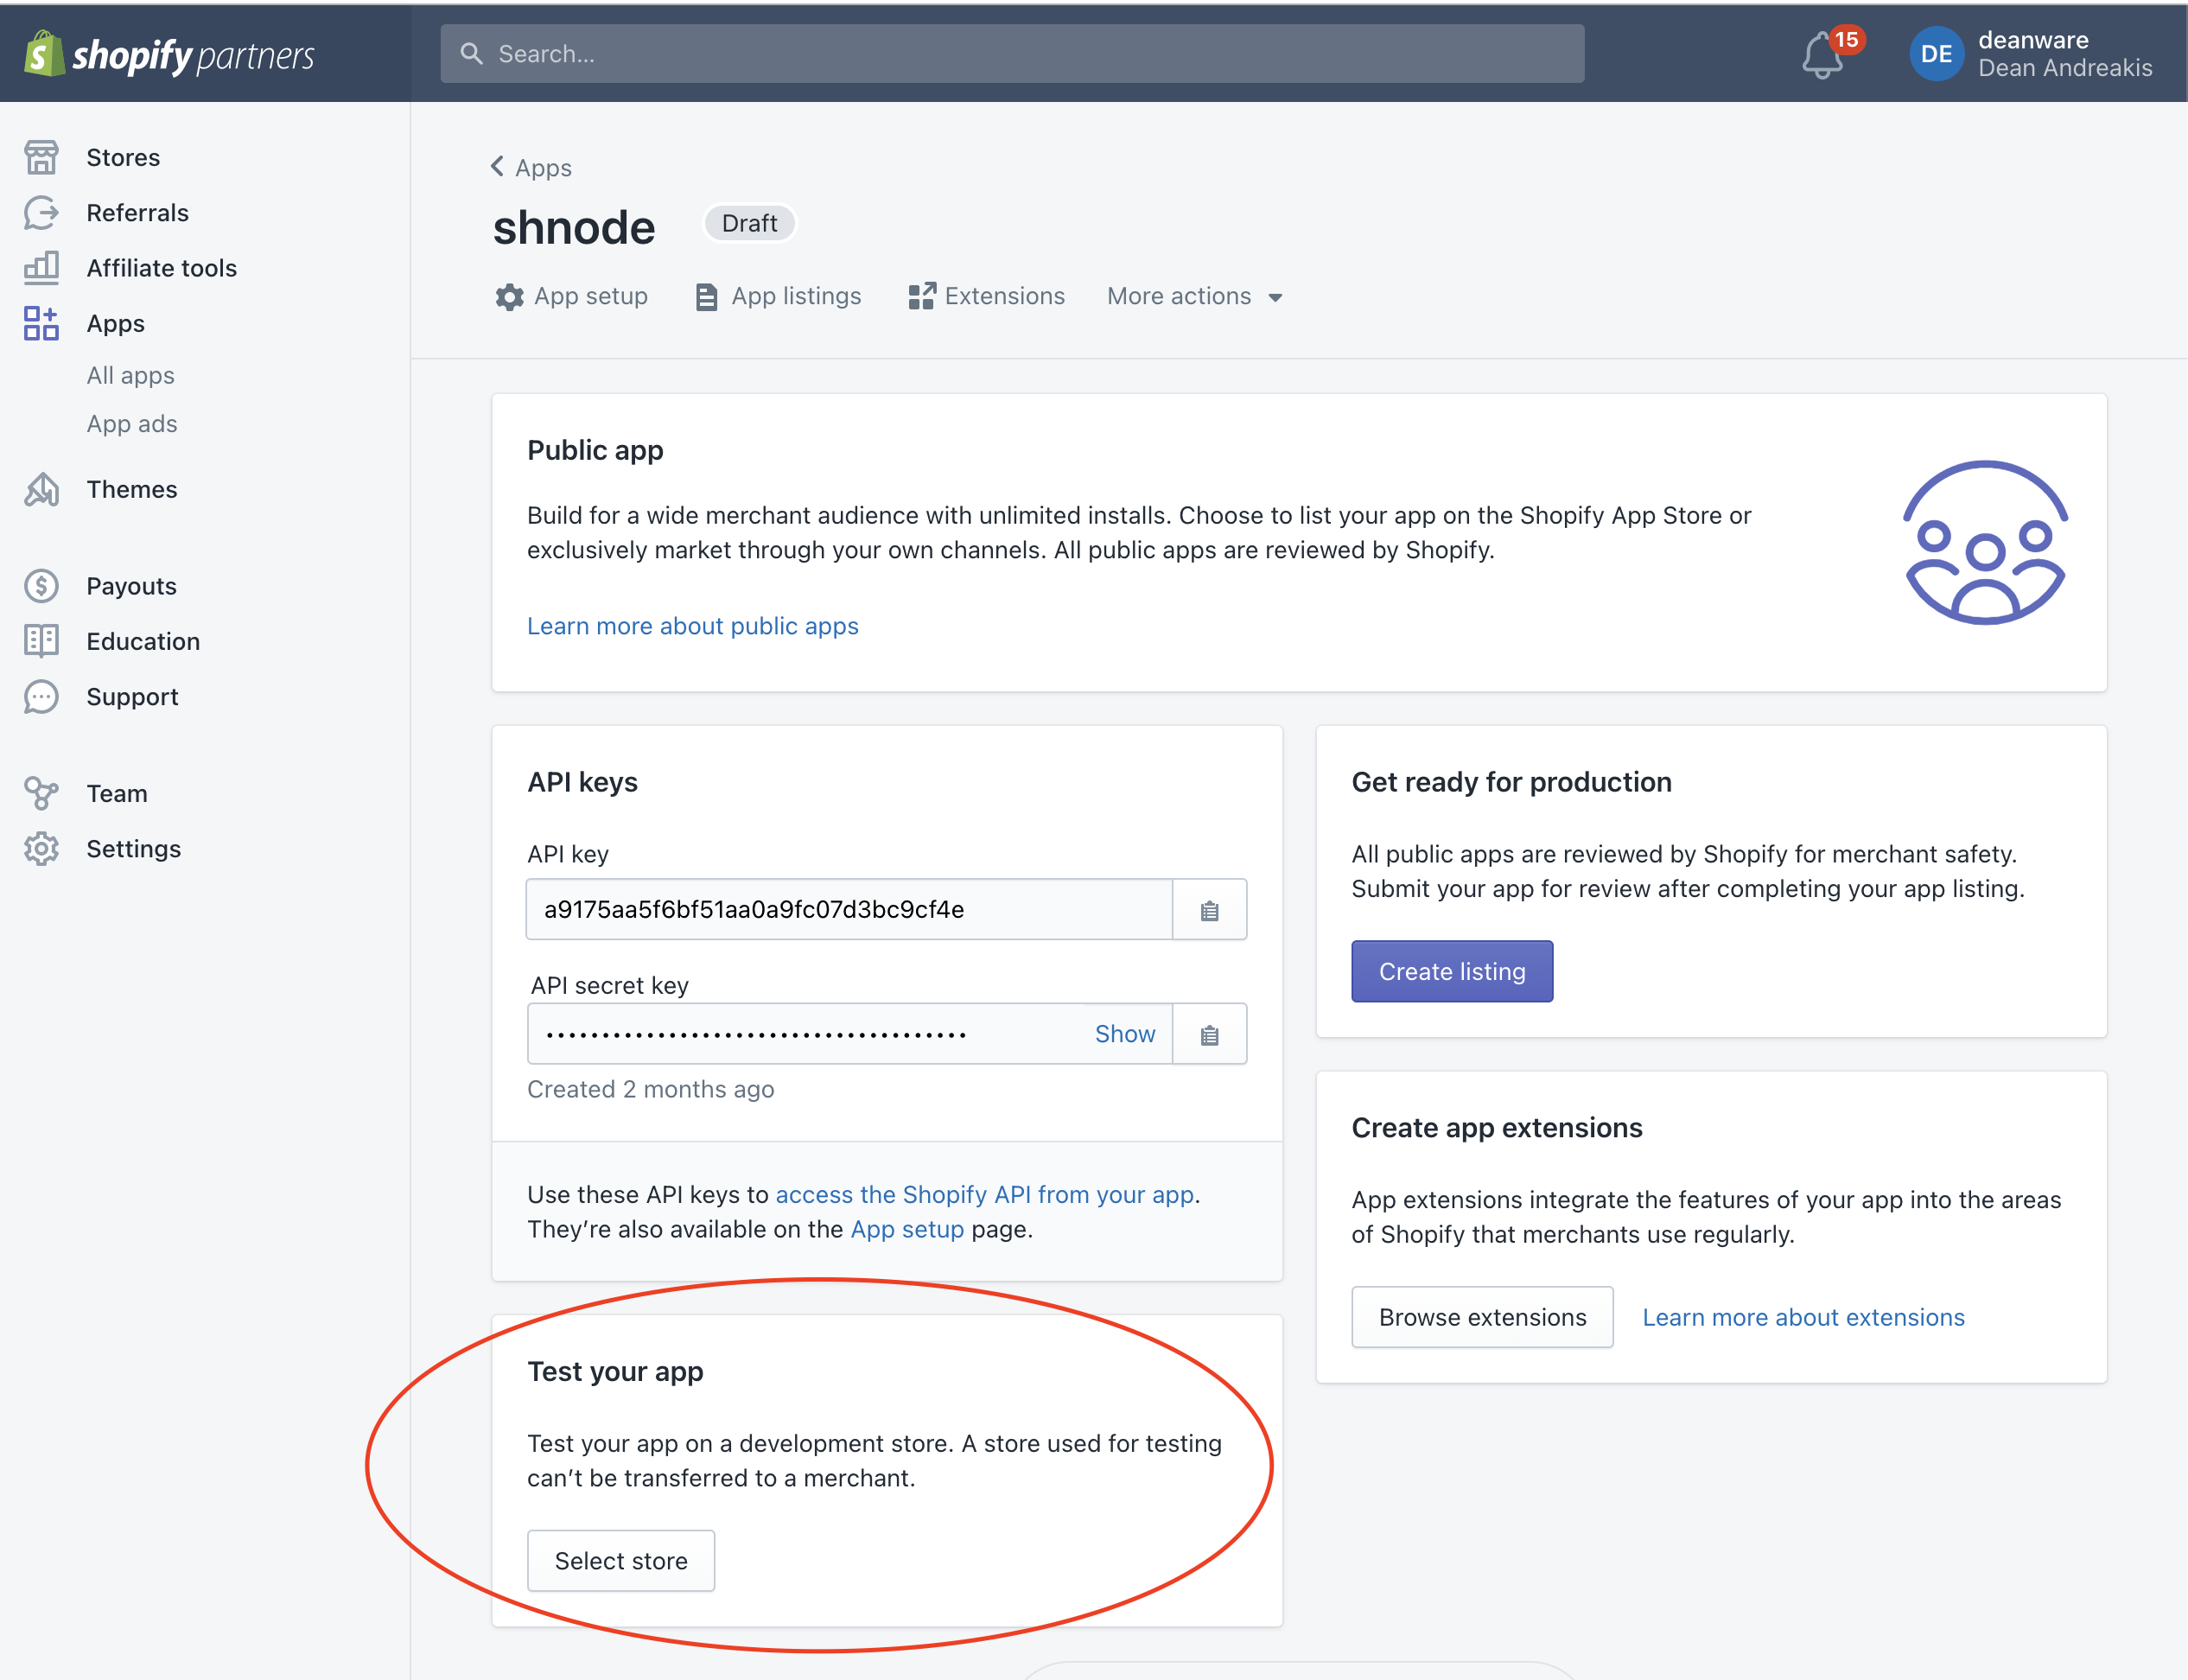This screenshot has width=2188, height=1680.
Task: Click the back chevron beside Apps
Action: (x=497, y=166)
